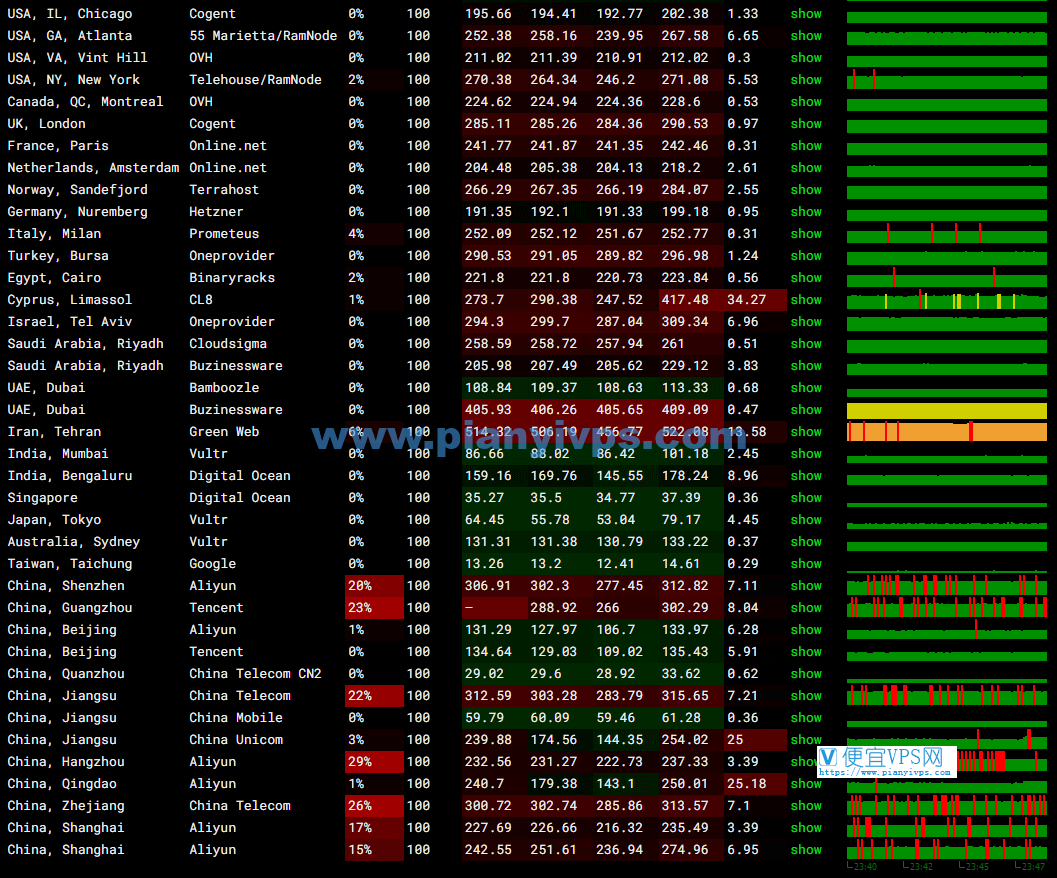The height and width of the screenshot is (878, 1057).
Task: Show details for Jiangsu China Telecom row
Action: tap(806, 697)
